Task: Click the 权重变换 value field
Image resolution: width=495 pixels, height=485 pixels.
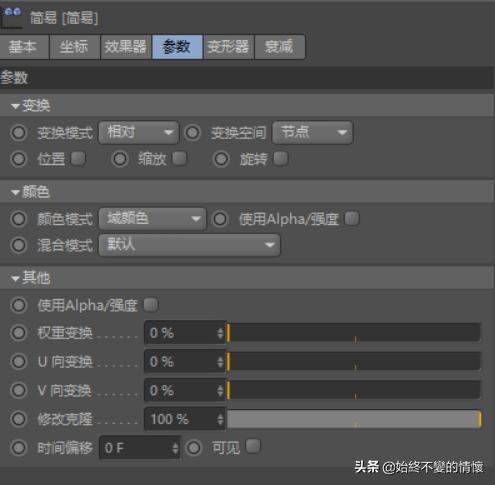Action: (x=185, y=333)
